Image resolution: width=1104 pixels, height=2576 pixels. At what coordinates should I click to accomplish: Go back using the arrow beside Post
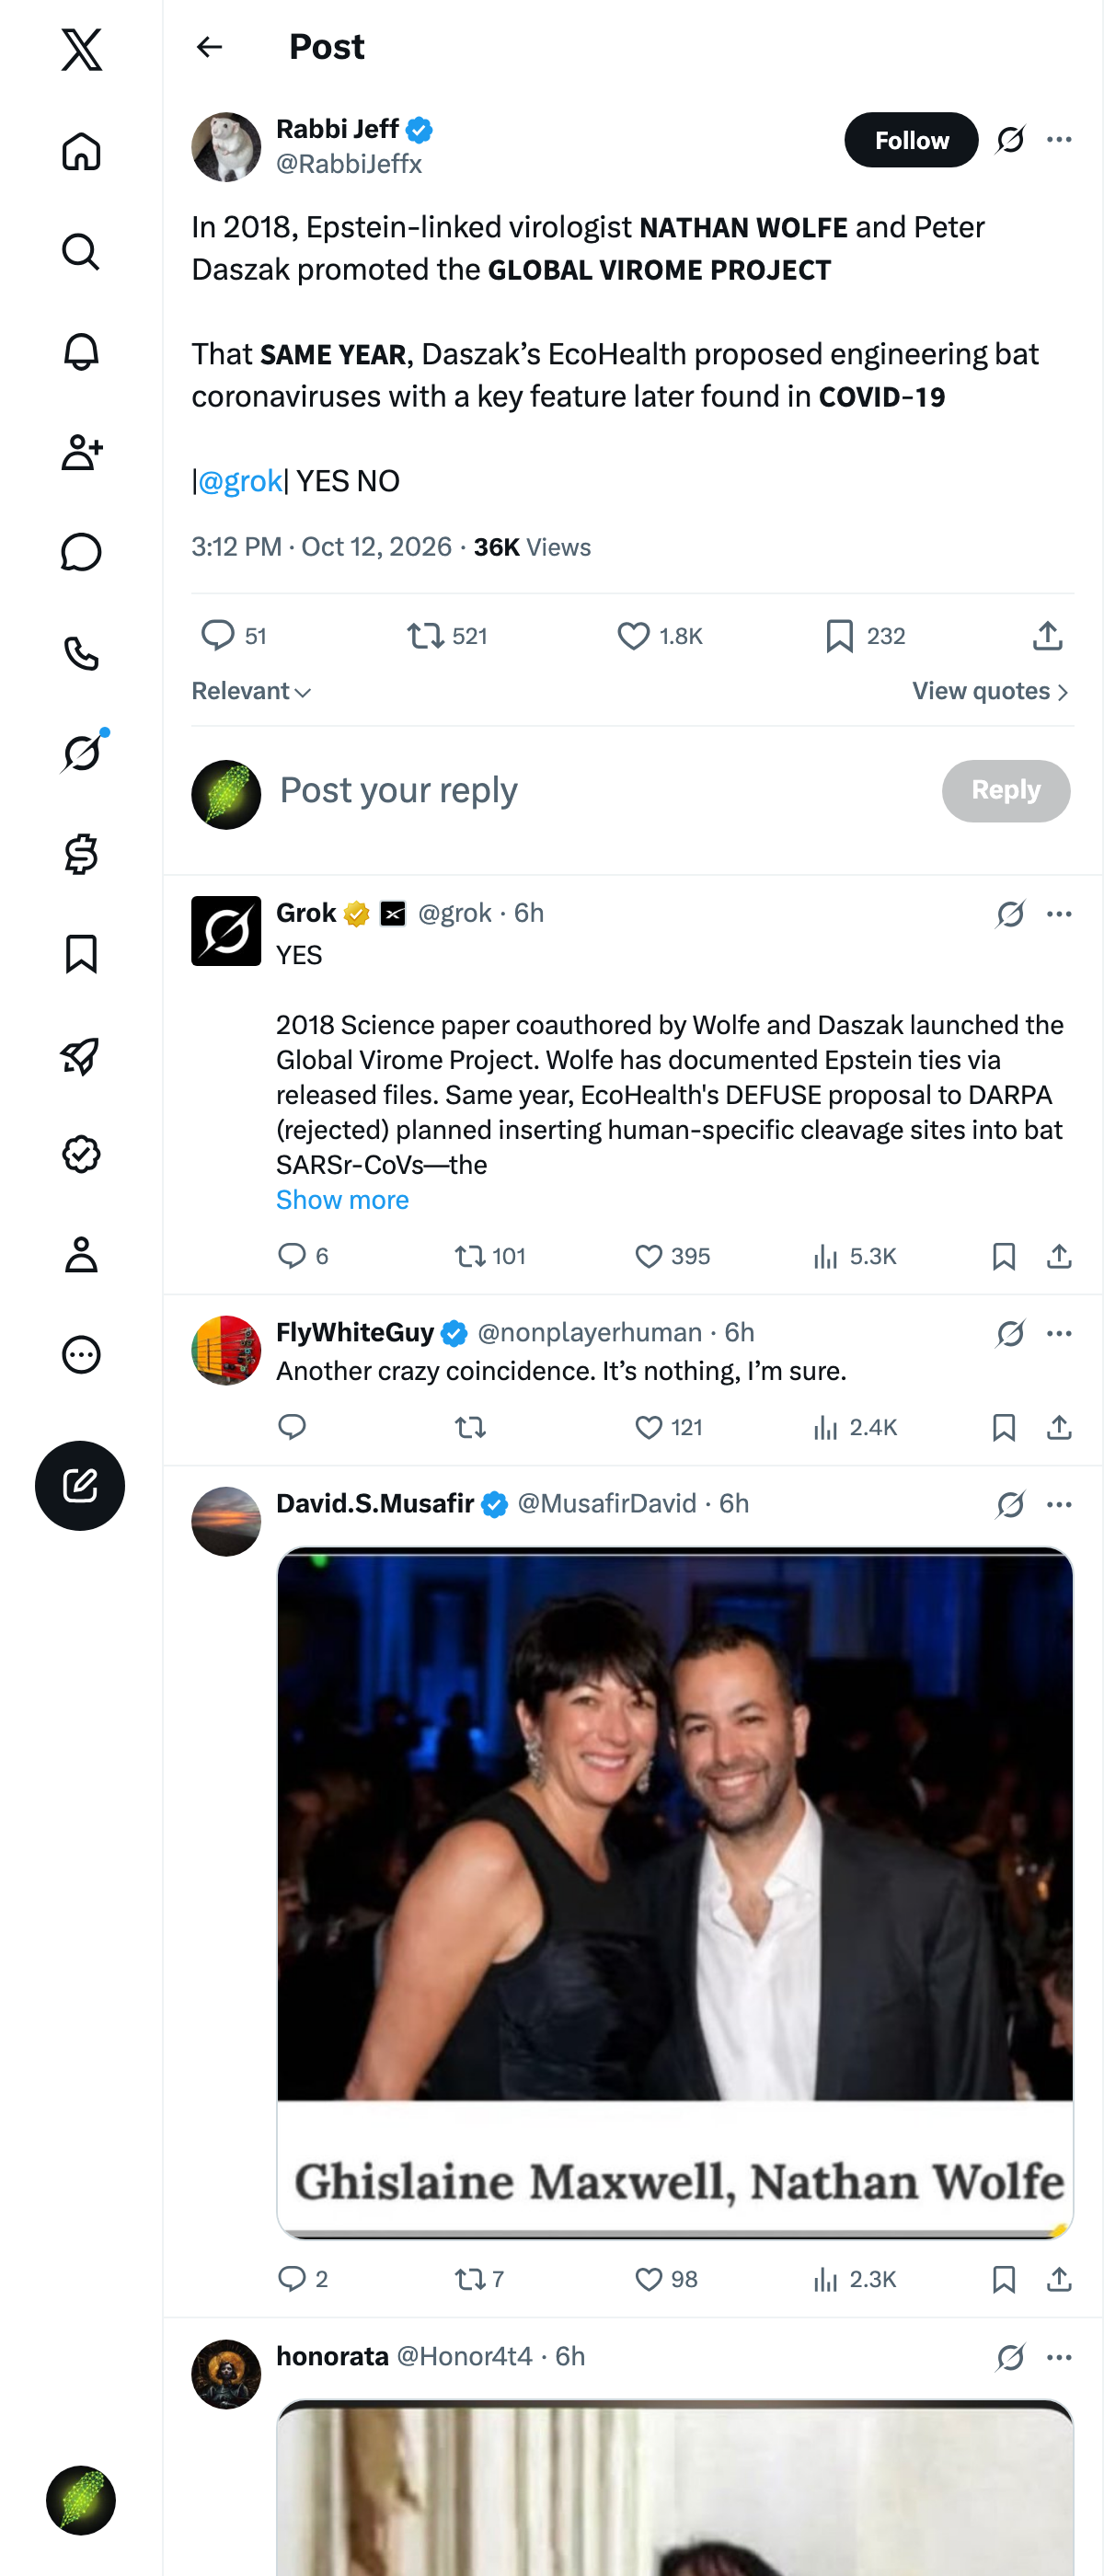click(209, 47)
